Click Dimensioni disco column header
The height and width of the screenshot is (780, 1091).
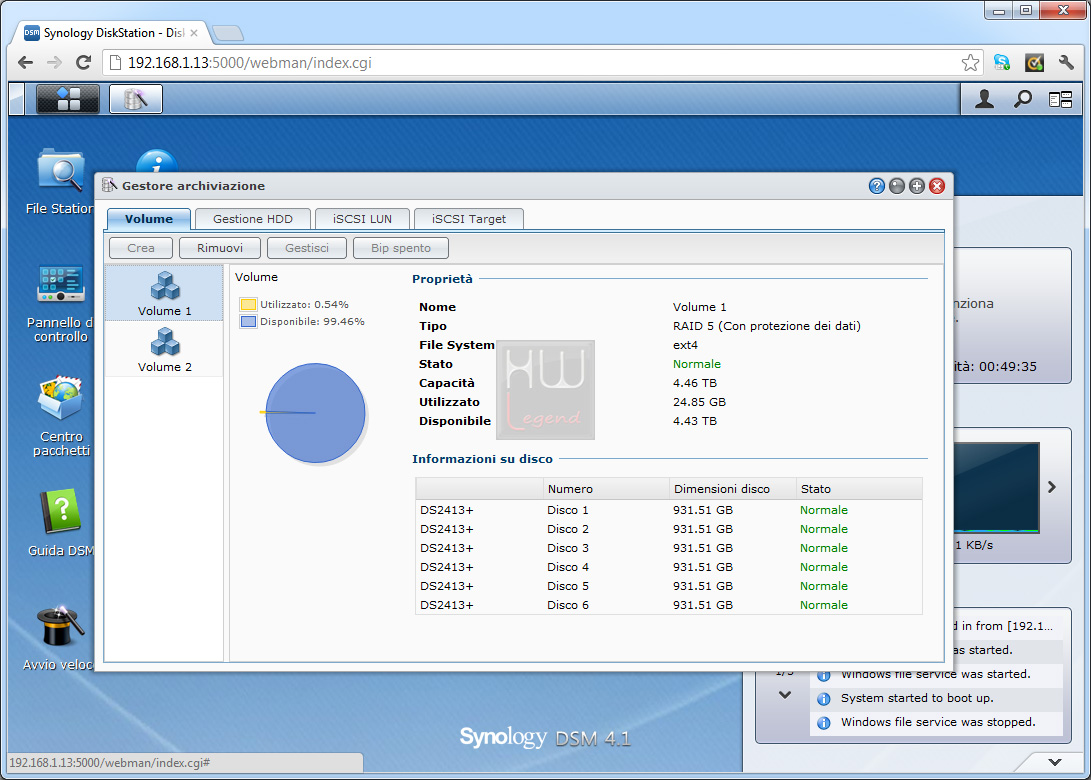pos(733,488)
